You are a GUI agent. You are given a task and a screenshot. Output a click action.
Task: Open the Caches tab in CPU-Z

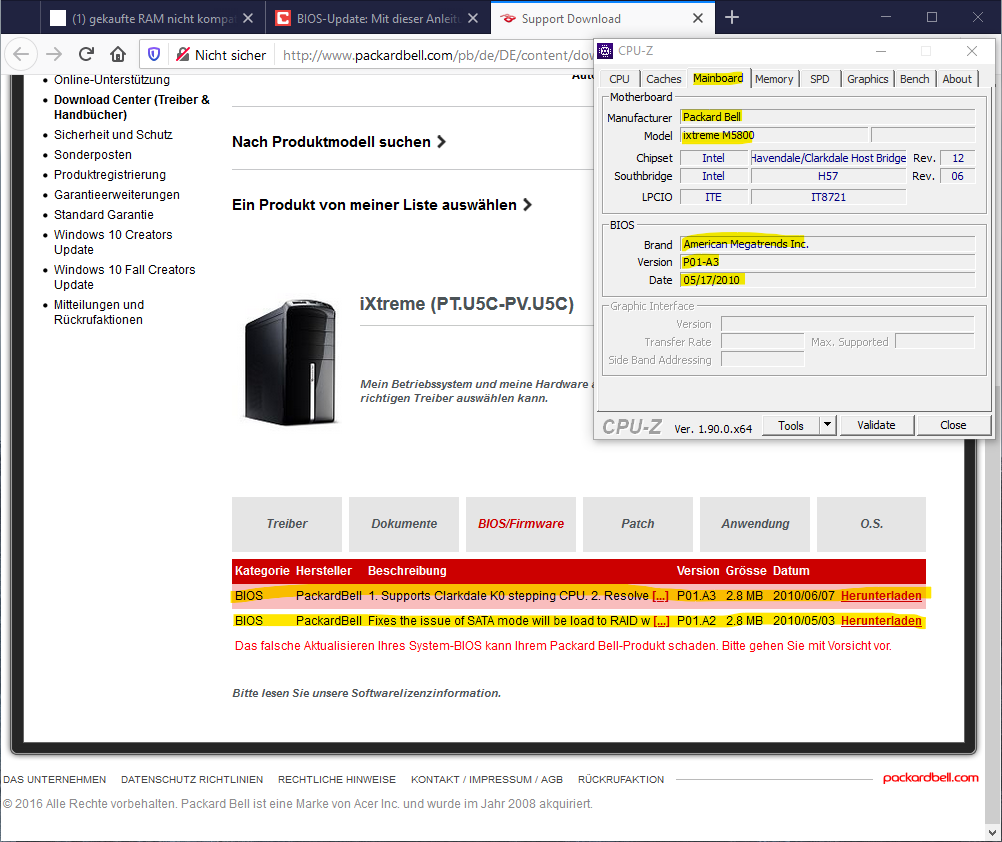(x=663, y=79)
